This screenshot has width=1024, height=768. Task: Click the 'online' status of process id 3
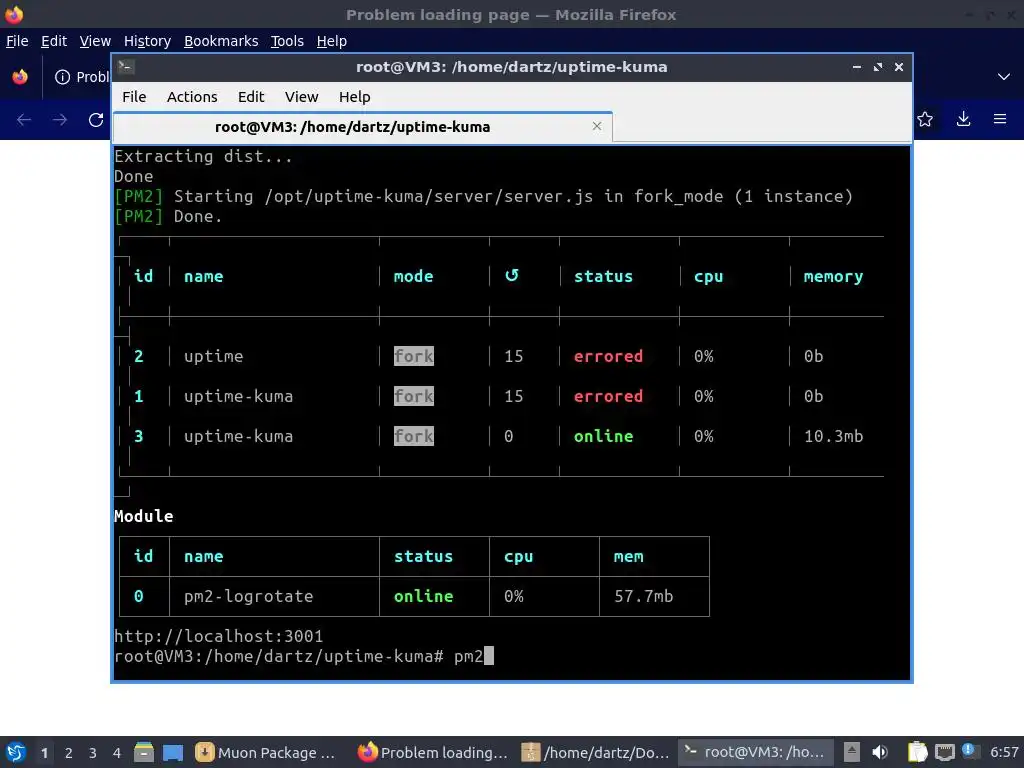[x=603, y=436]
